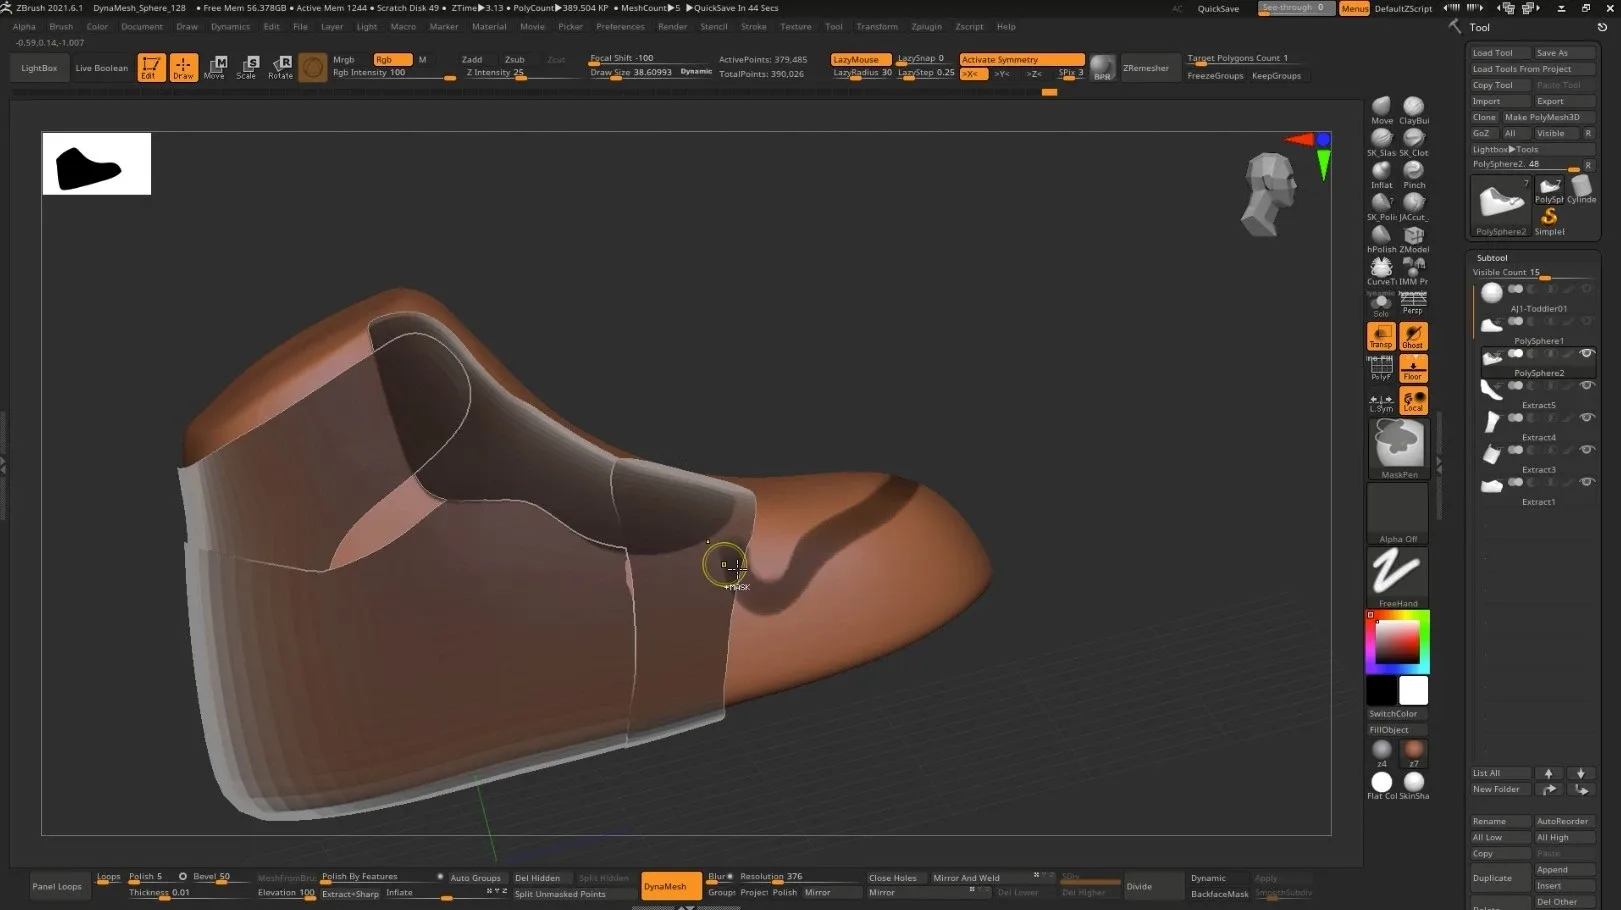This screenshot has width=1621, height=910.
Task: Collapse the Subtool section header
Action: [1492, 258]
